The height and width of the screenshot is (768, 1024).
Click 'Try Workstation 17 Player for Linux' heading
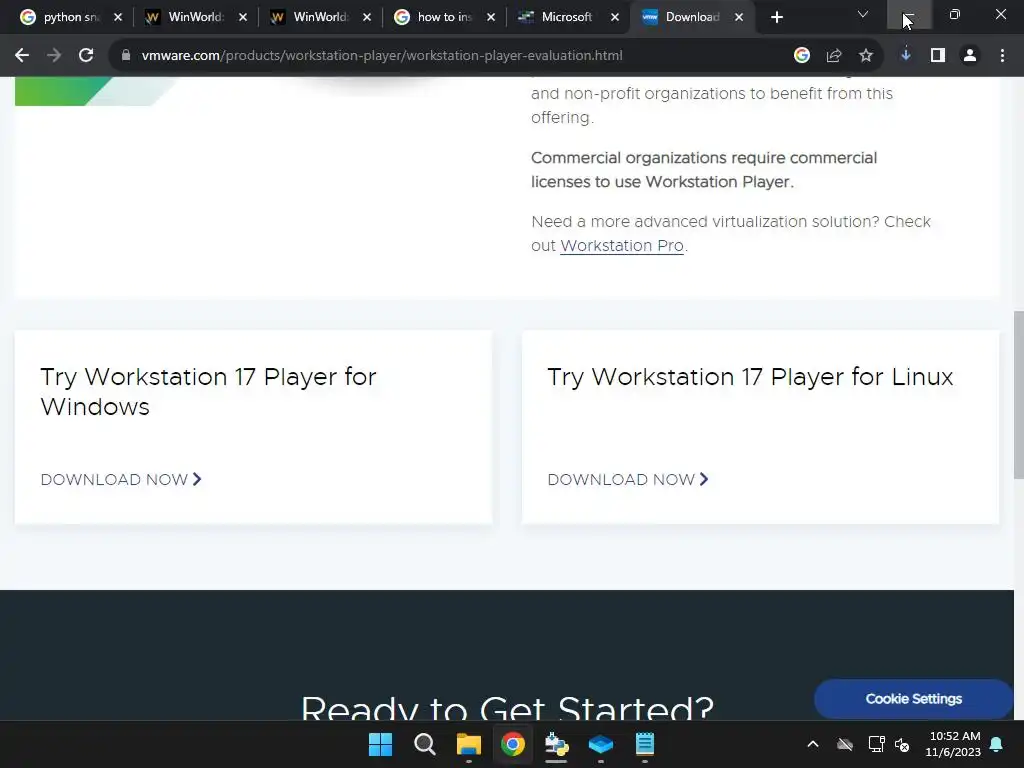click(750, 377)
